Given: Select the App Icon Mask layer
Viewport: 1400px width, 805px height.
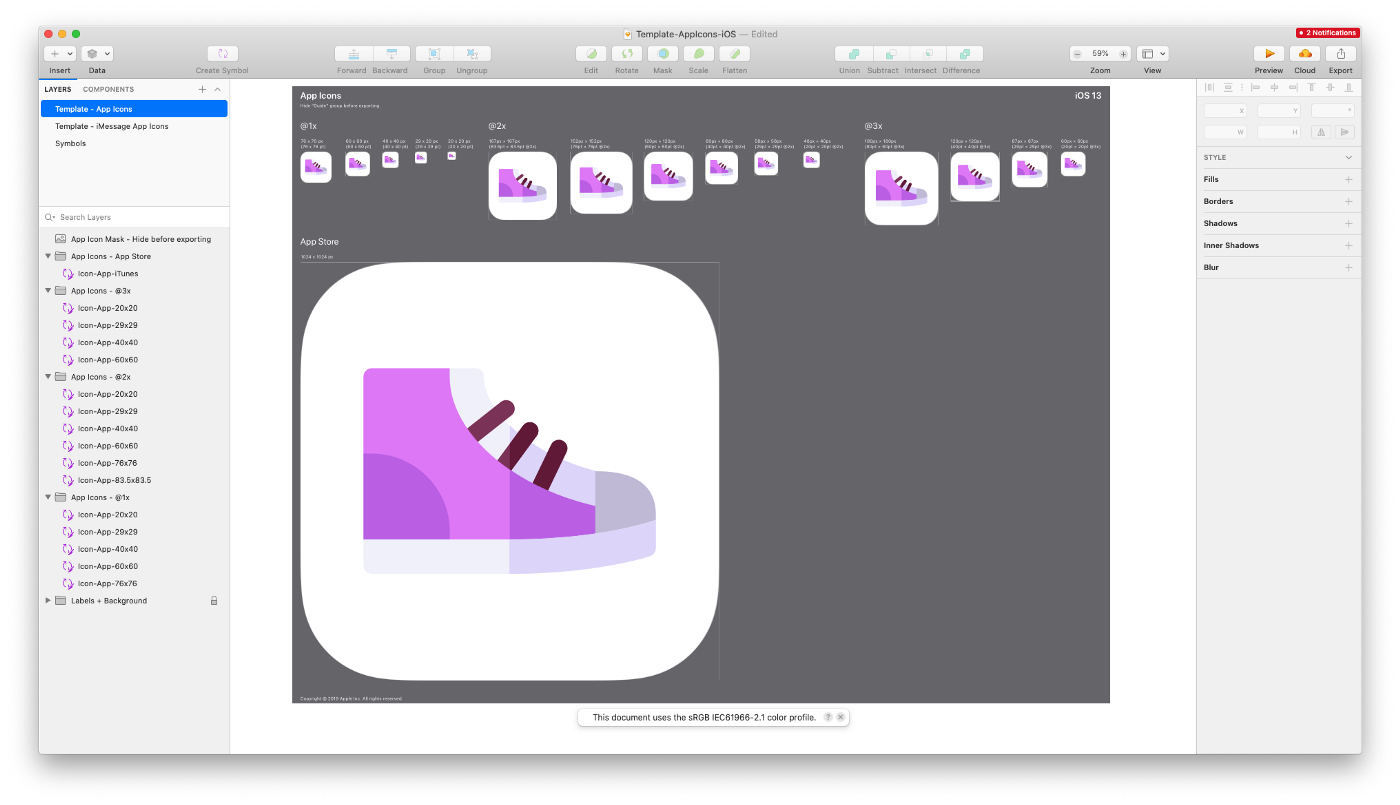Looking at the screenshot, I should [134, 239].
